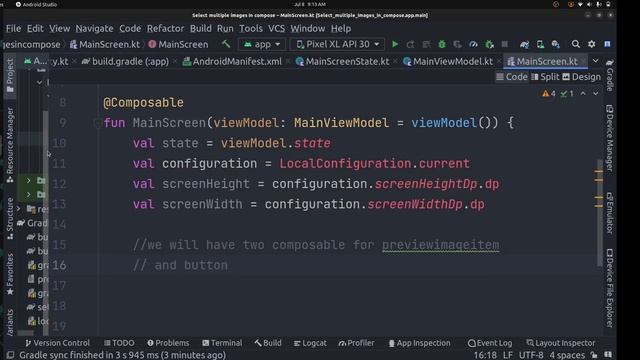The width and height of the screenshot is (640, 360).
Task: Open the Pixel XL API 30 device dropdown
Action: pyautogui.click(x=337, y=44)
